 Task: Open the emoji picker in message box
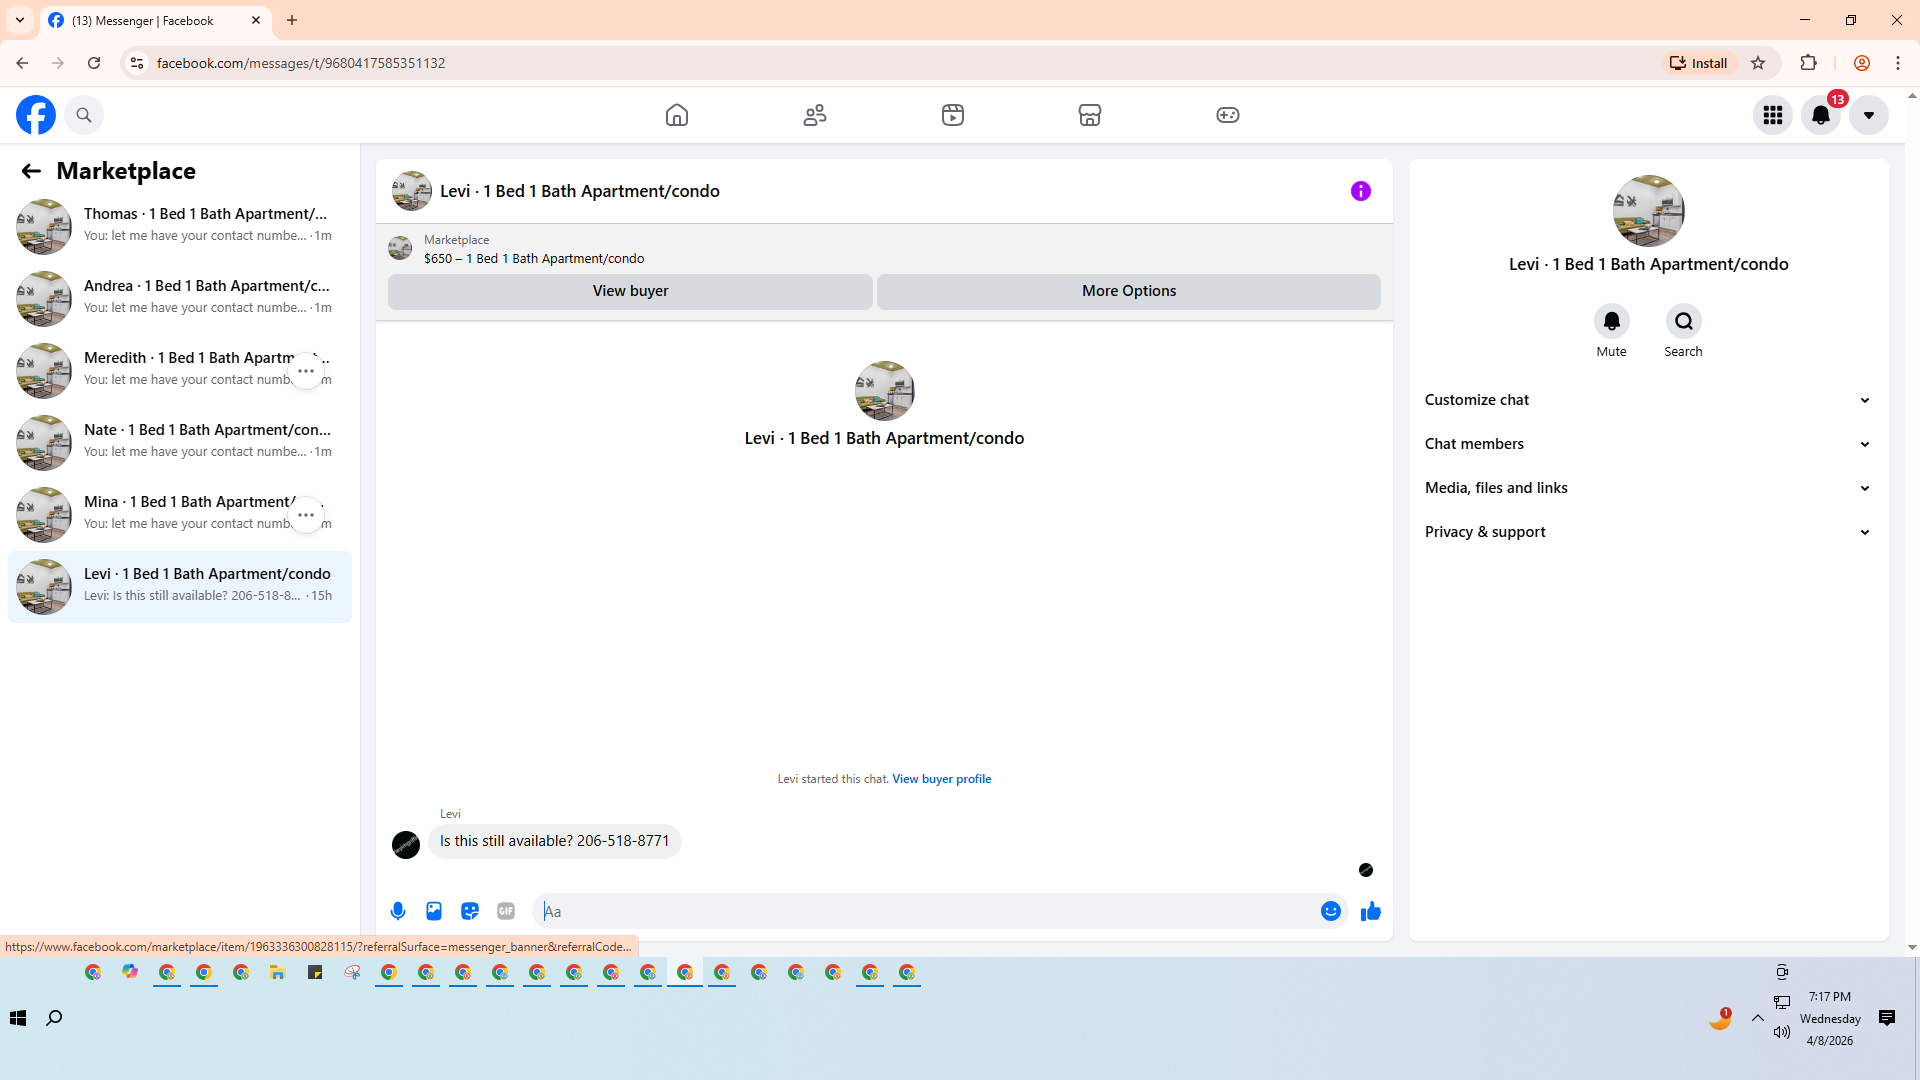1330,911
